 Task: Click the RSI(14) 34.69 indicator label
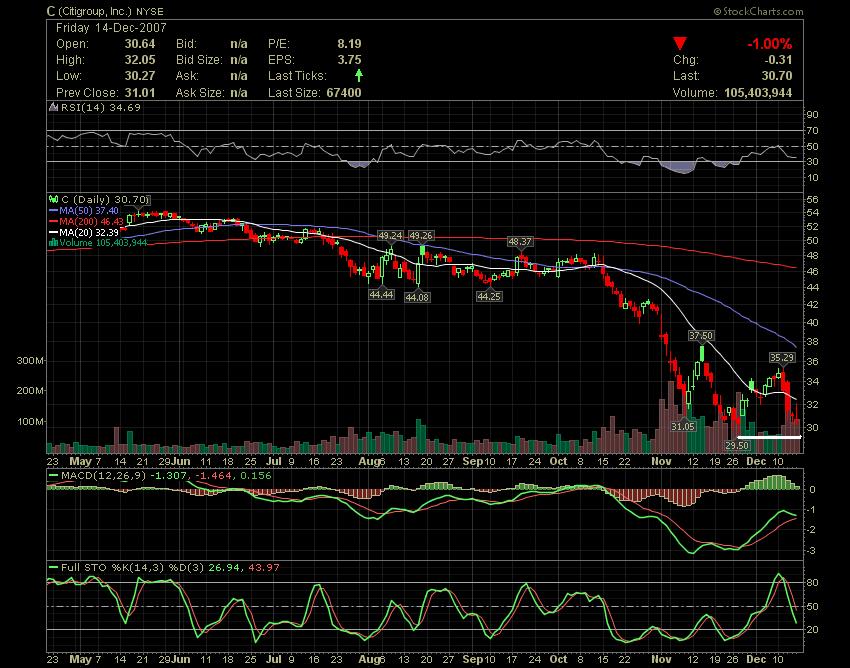100,107
